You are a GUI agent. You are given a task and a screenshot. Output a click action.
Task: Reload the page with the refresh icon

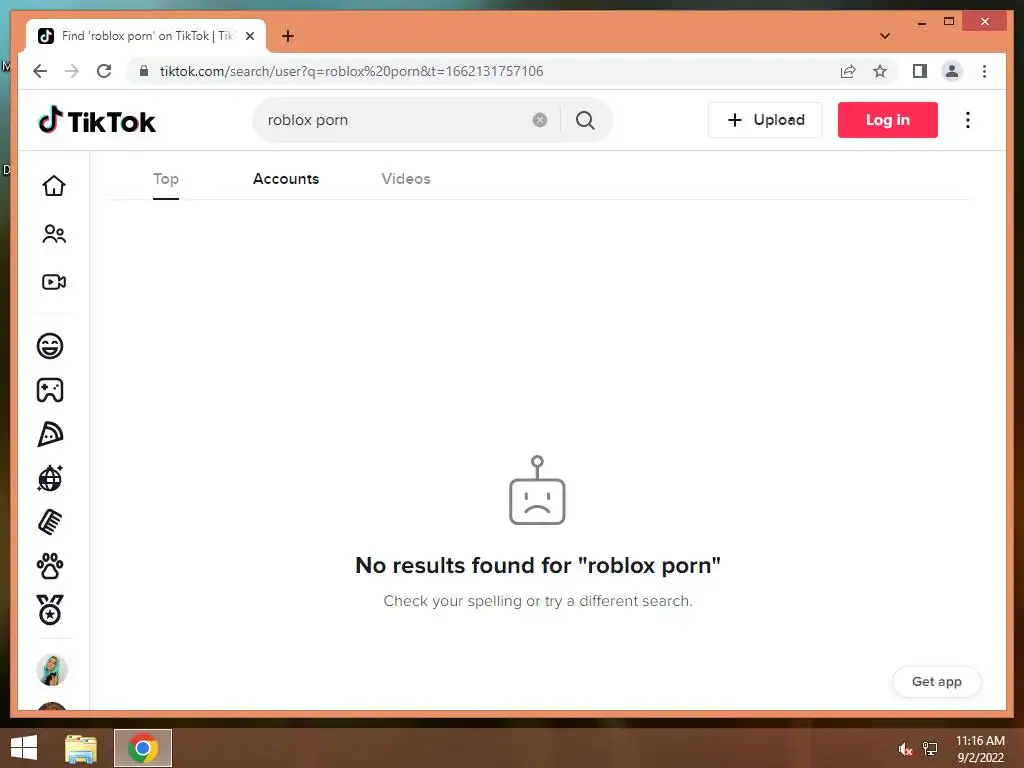pyautogui.click(x=104, y=71)
